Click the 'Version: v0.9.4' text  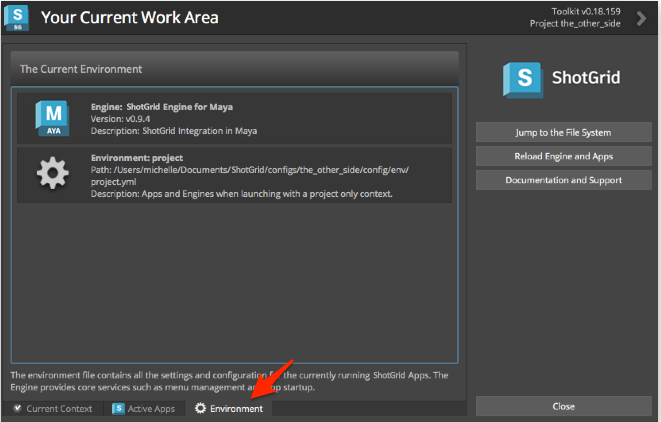coord(120,119)
